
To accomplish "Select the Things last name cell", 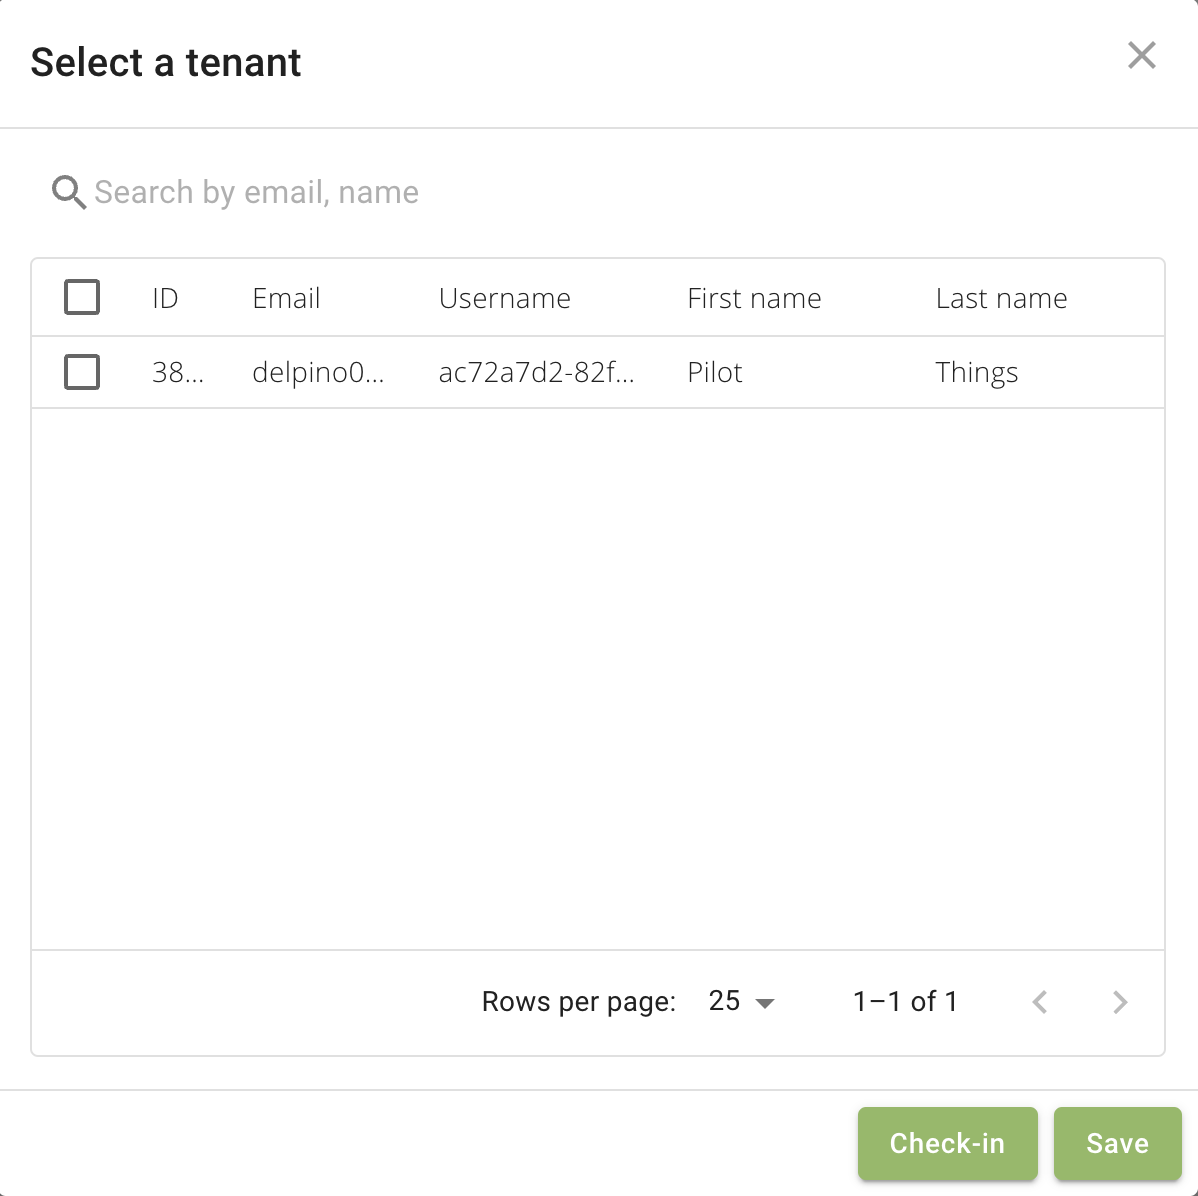I will click(x=976, y=373).
